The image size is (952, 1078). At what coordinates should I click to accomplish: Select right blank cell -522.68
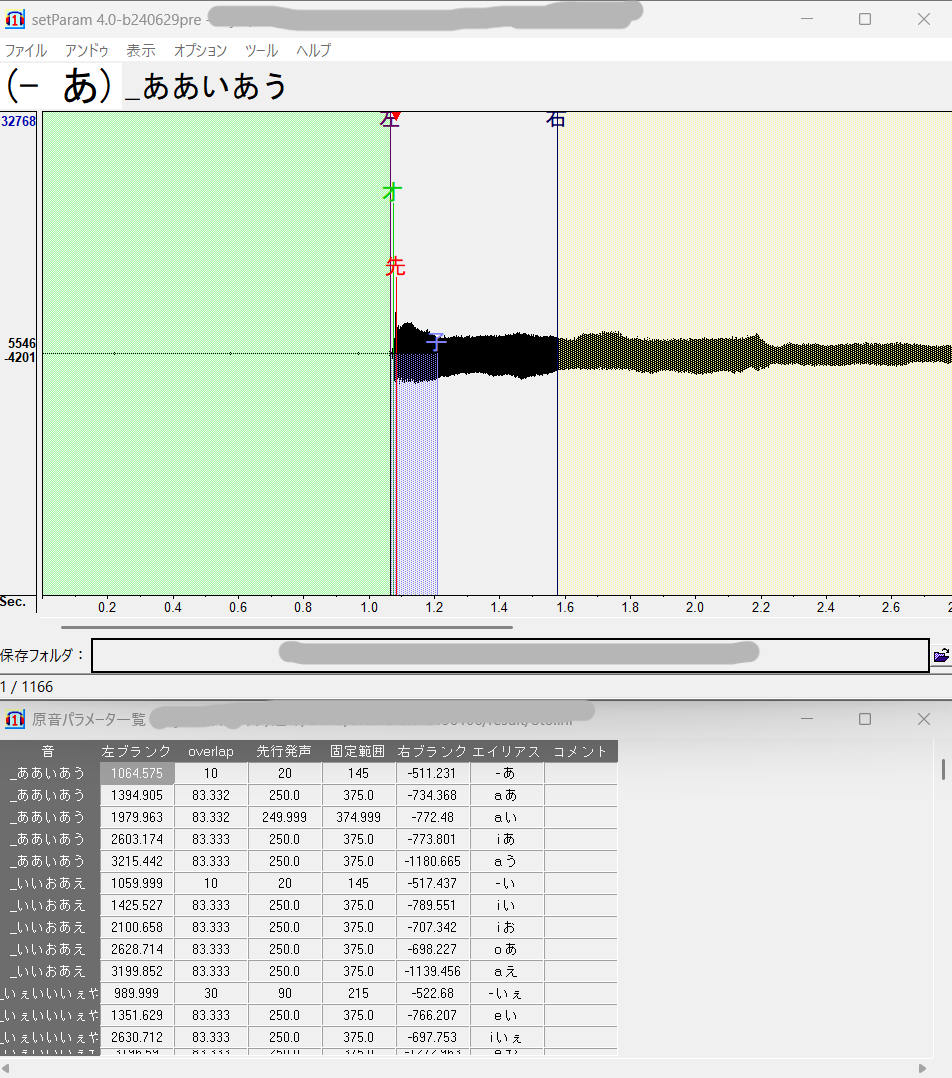[x=432, y=993]
